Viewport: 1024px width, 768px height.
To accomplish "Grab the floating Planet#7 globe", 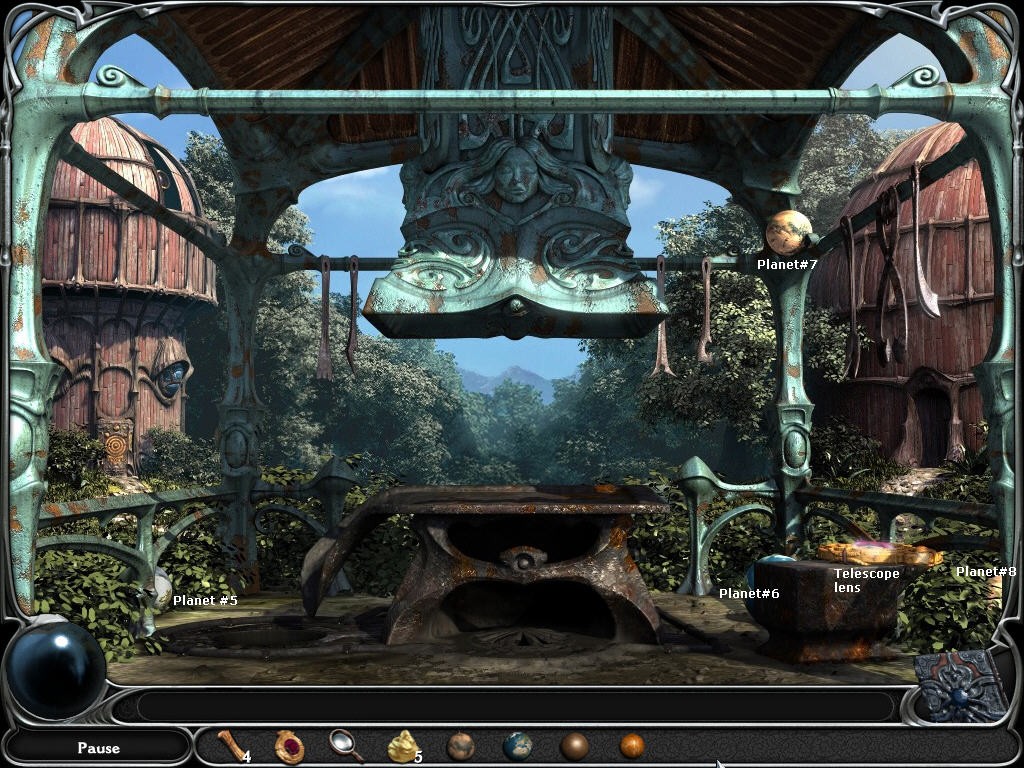I will pos(786,233).
